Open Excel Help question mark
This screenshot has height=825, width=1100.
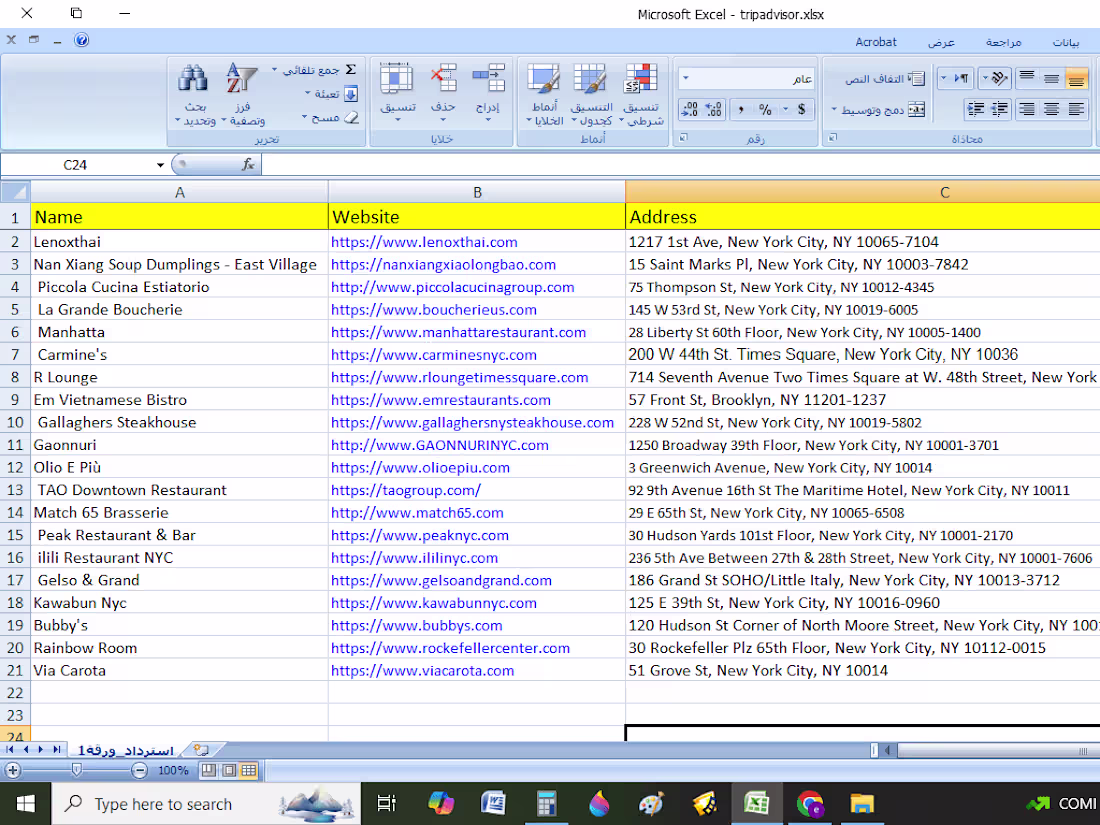pos(81,40)
